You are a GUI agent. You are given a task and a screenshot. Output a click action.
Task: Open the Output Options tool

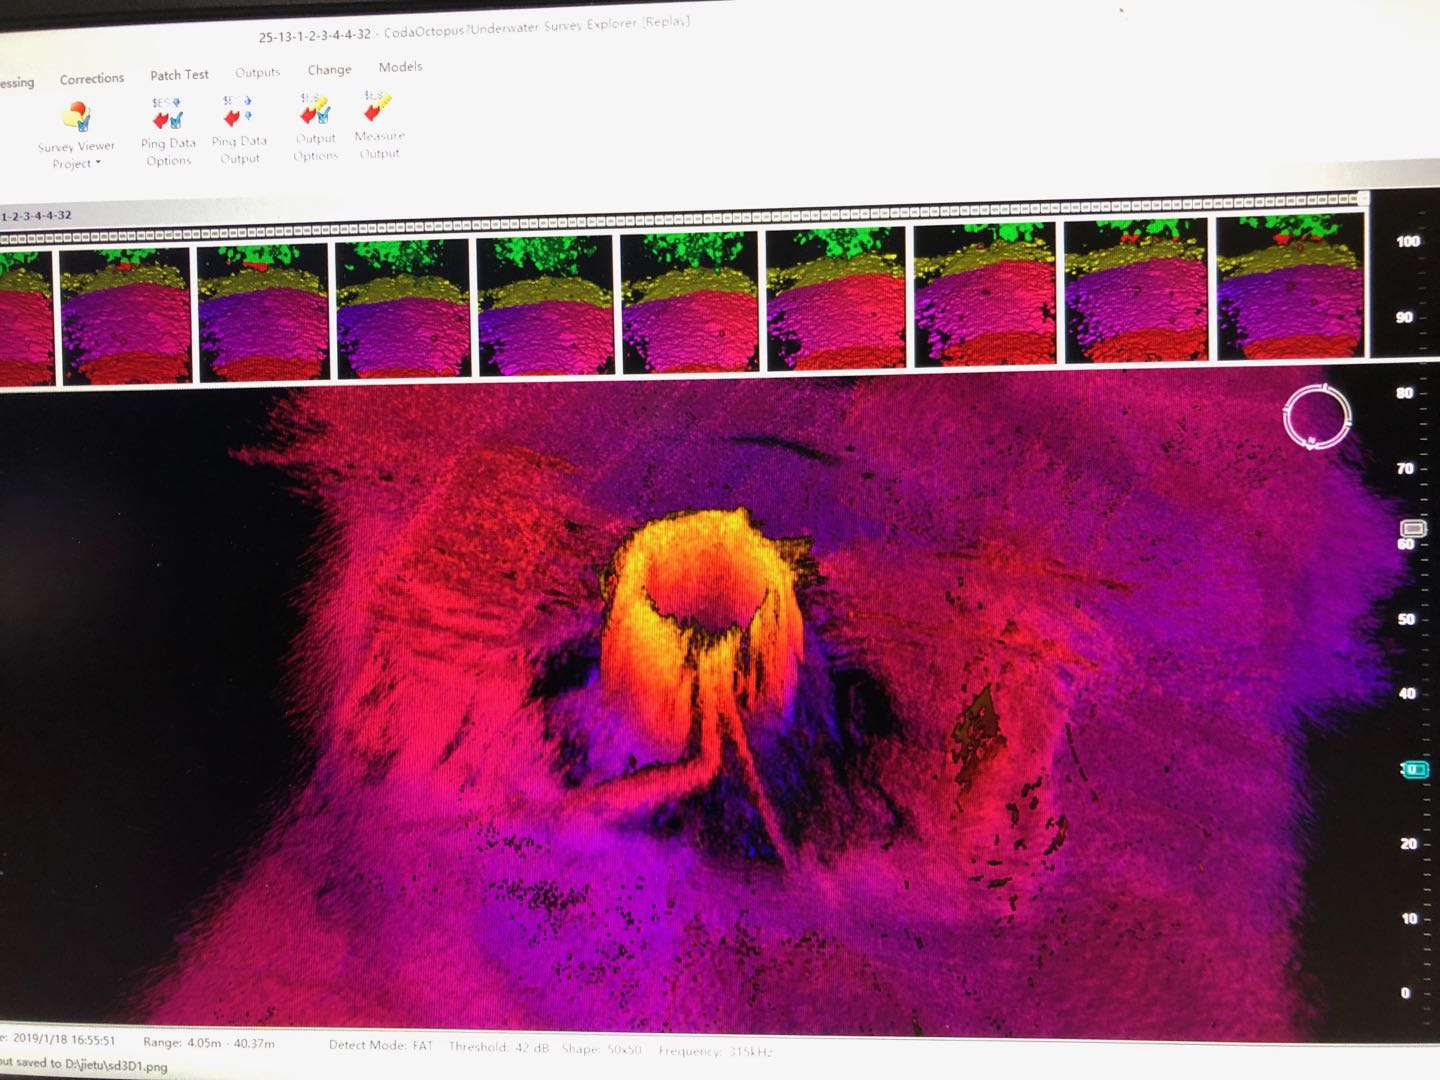coord(315,127)
